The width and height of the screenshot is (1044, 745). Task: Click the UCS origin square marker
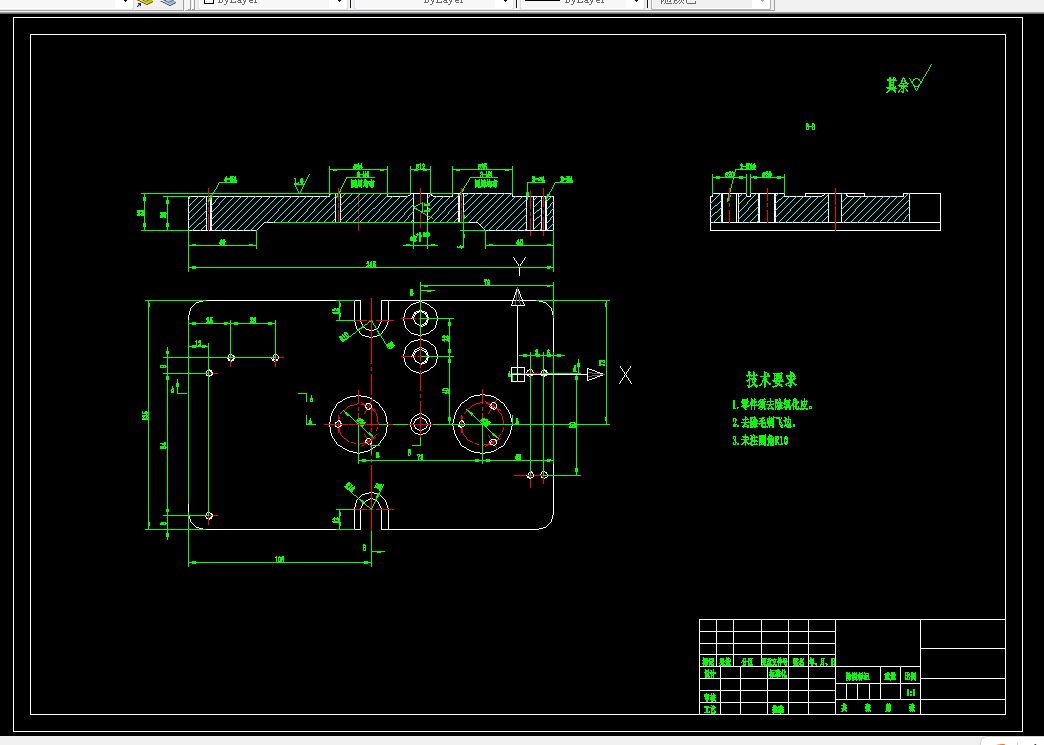pyautogui.click(x=517, y=374)
